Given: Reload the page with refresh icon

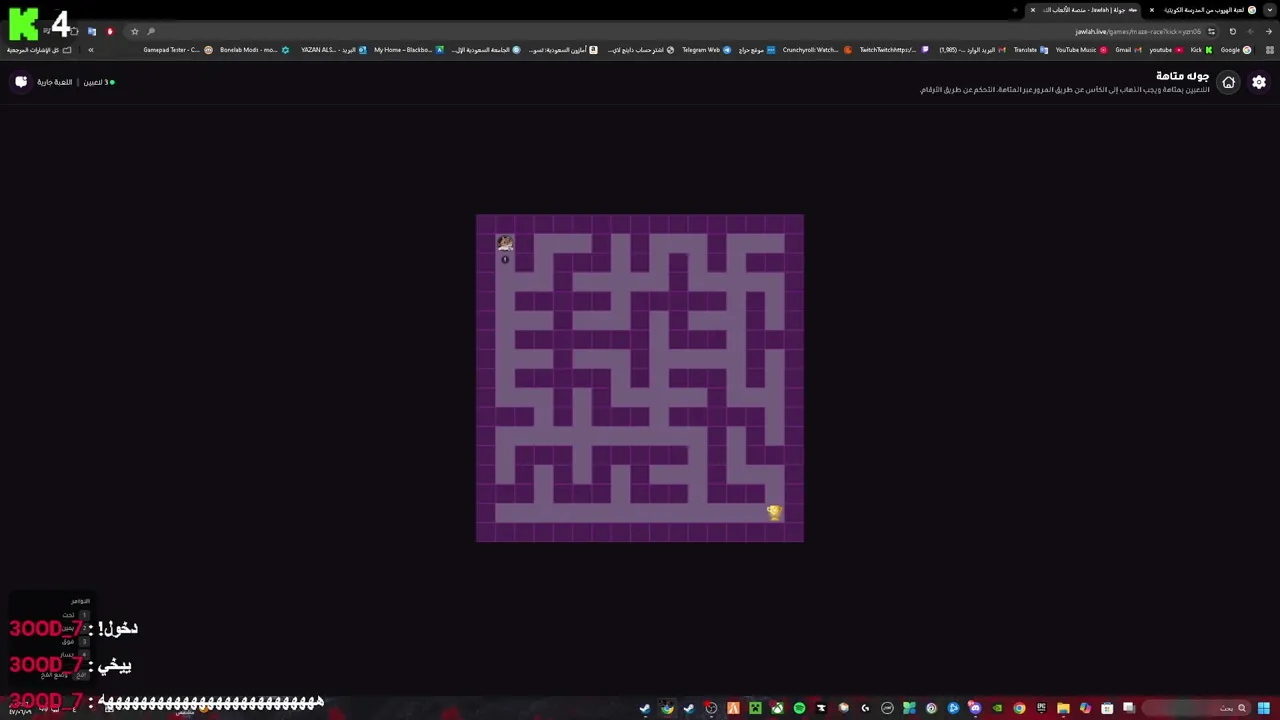Looking at the screenshot, I should click(1232, 31).
